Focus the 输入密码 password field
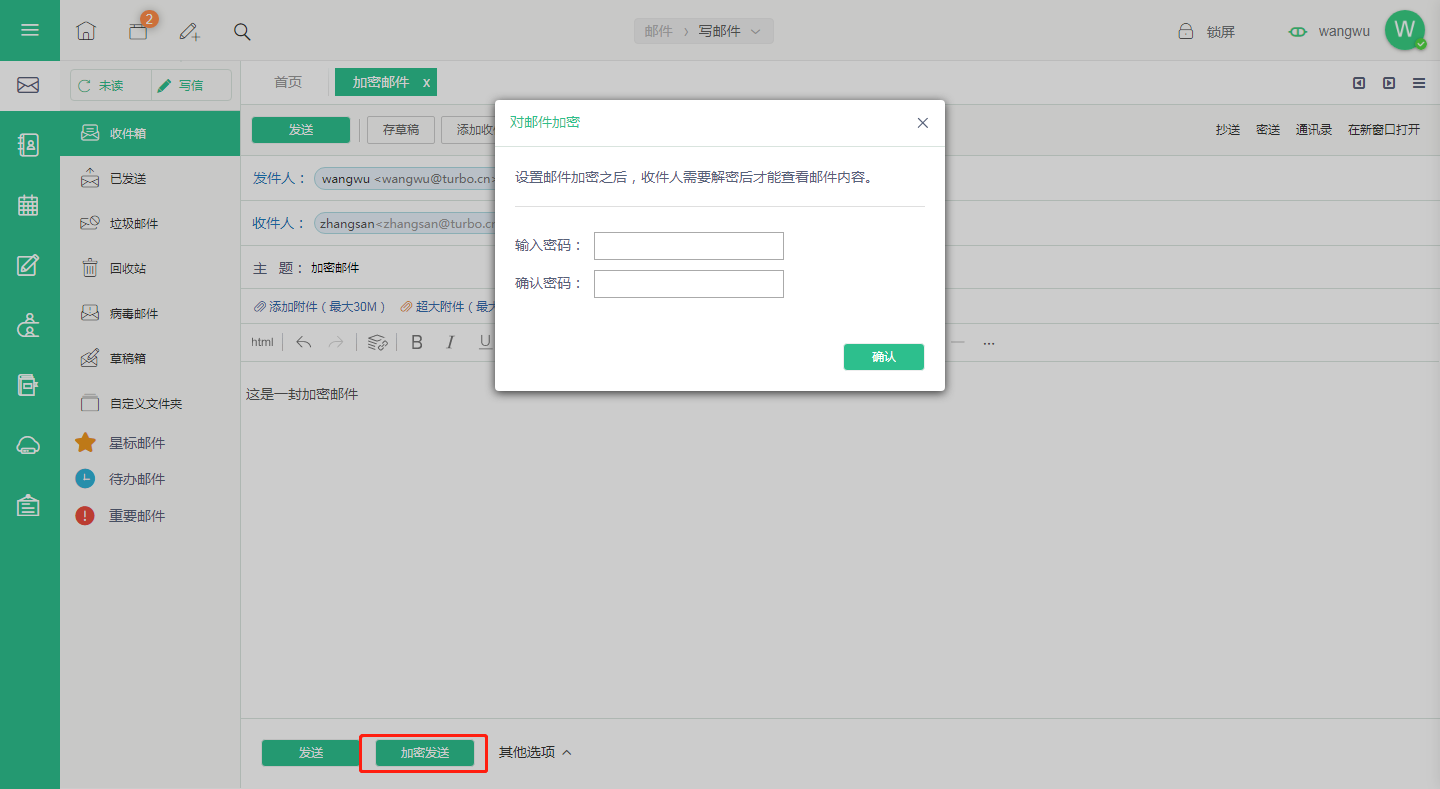This screenshot has height=789, width=1440. (689, 246)
